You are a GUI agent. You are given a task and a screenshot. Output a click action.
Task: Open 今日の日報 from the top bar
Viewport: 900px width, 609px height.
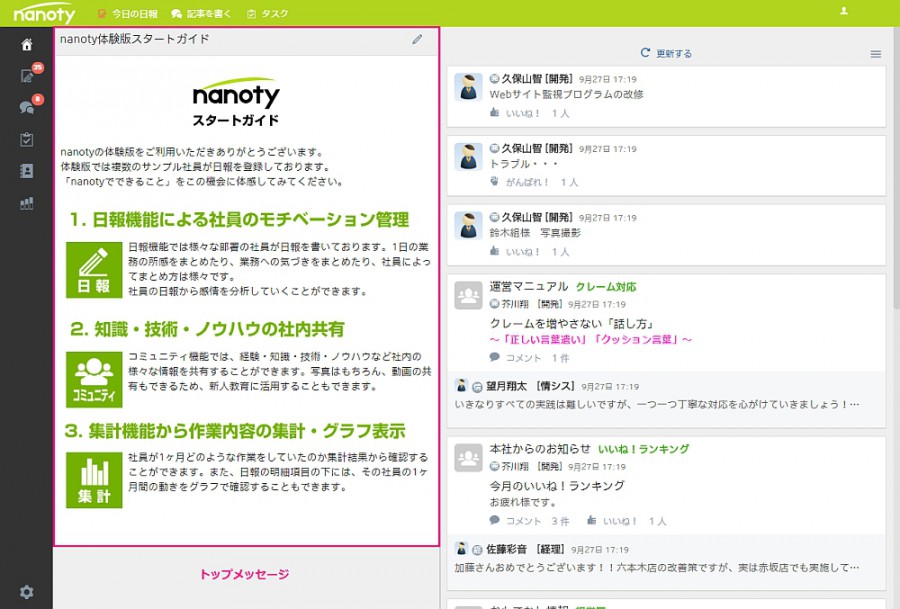[129, 13]
